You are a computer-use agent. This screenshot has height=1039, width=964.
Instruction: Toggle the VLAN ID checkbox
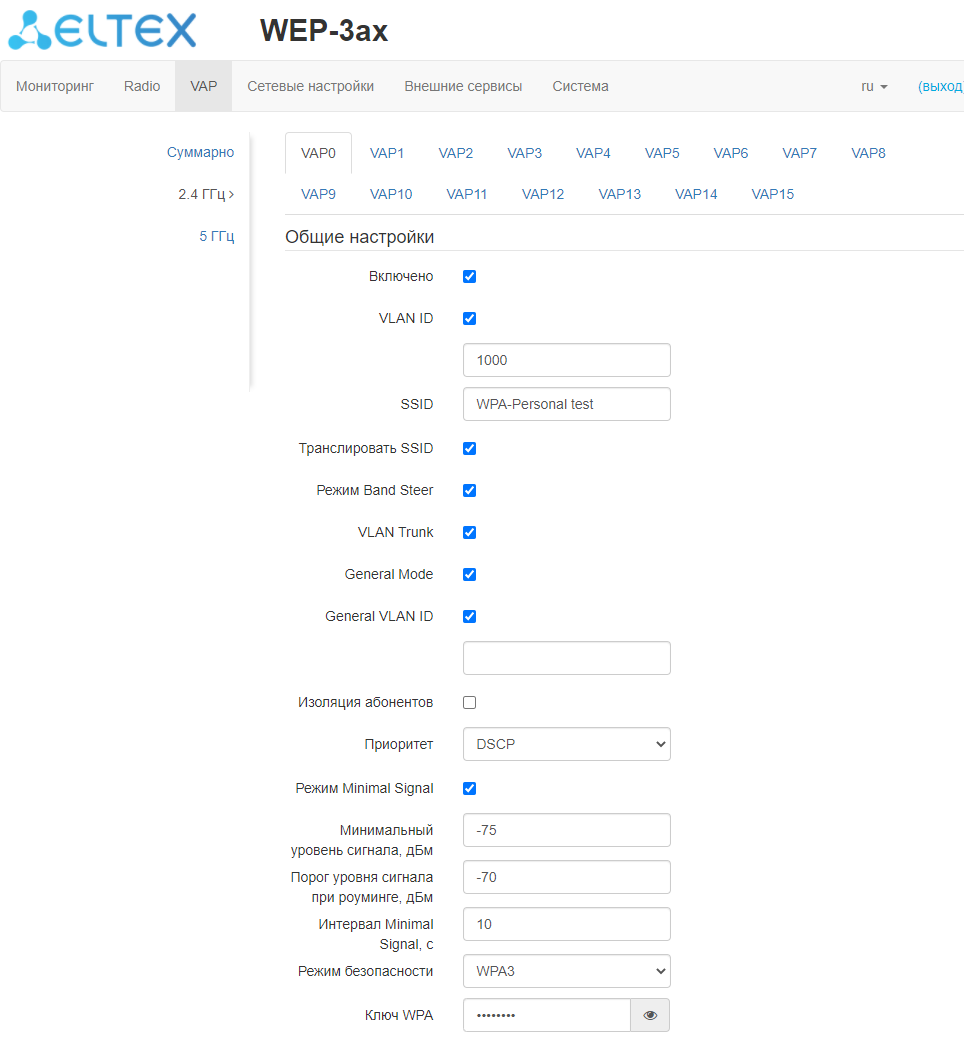470,319
